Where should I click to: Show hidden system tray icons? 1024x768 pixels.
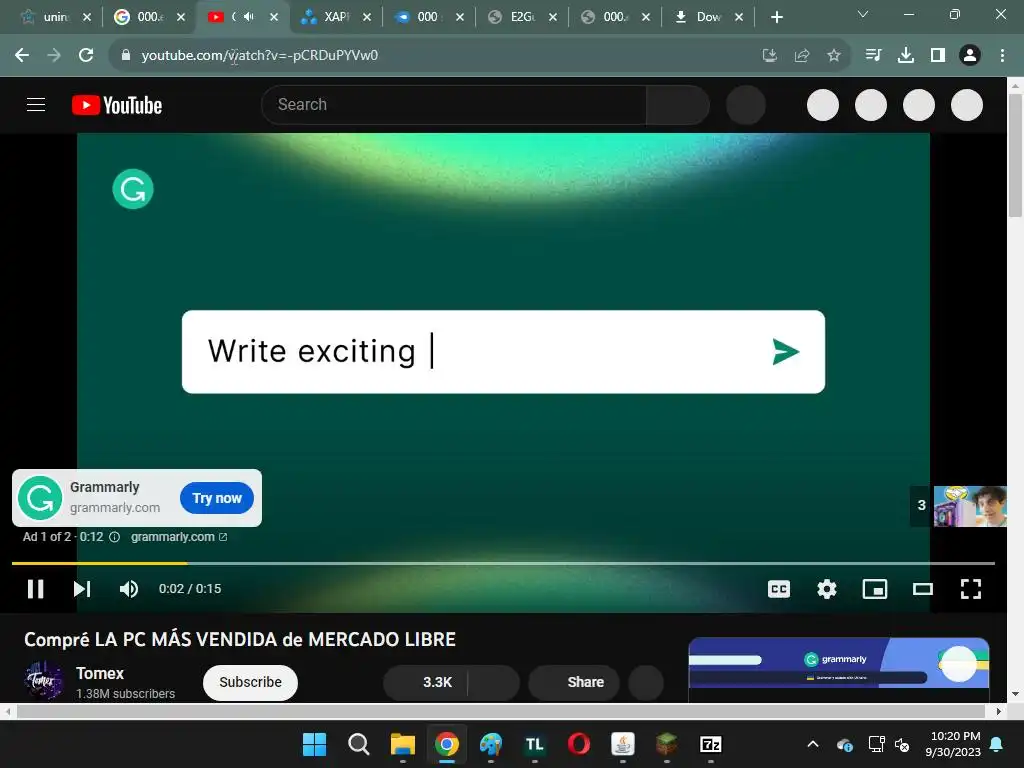pyautogui.click(x=813, y=744)
